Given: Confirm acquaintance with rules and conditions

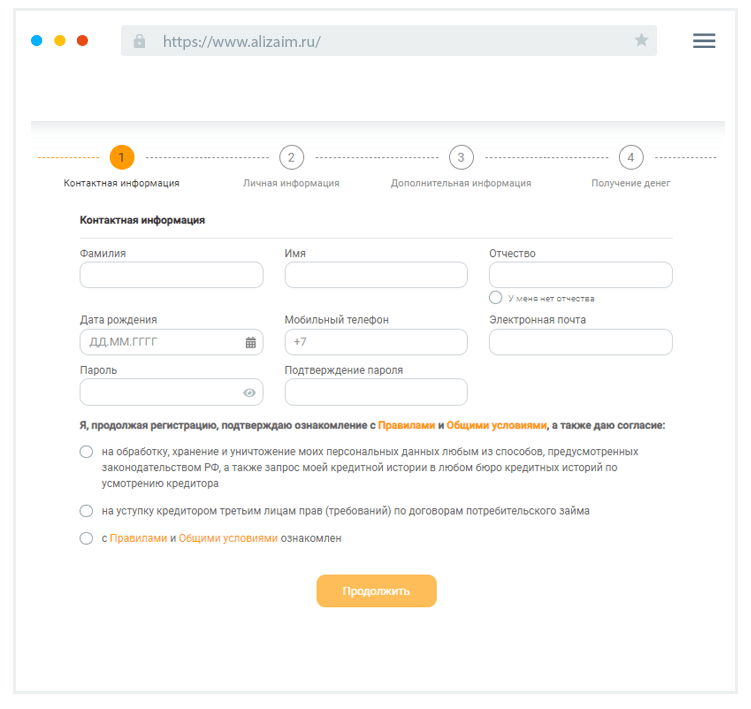Looking at the screenshot, I should coord(86,538).
